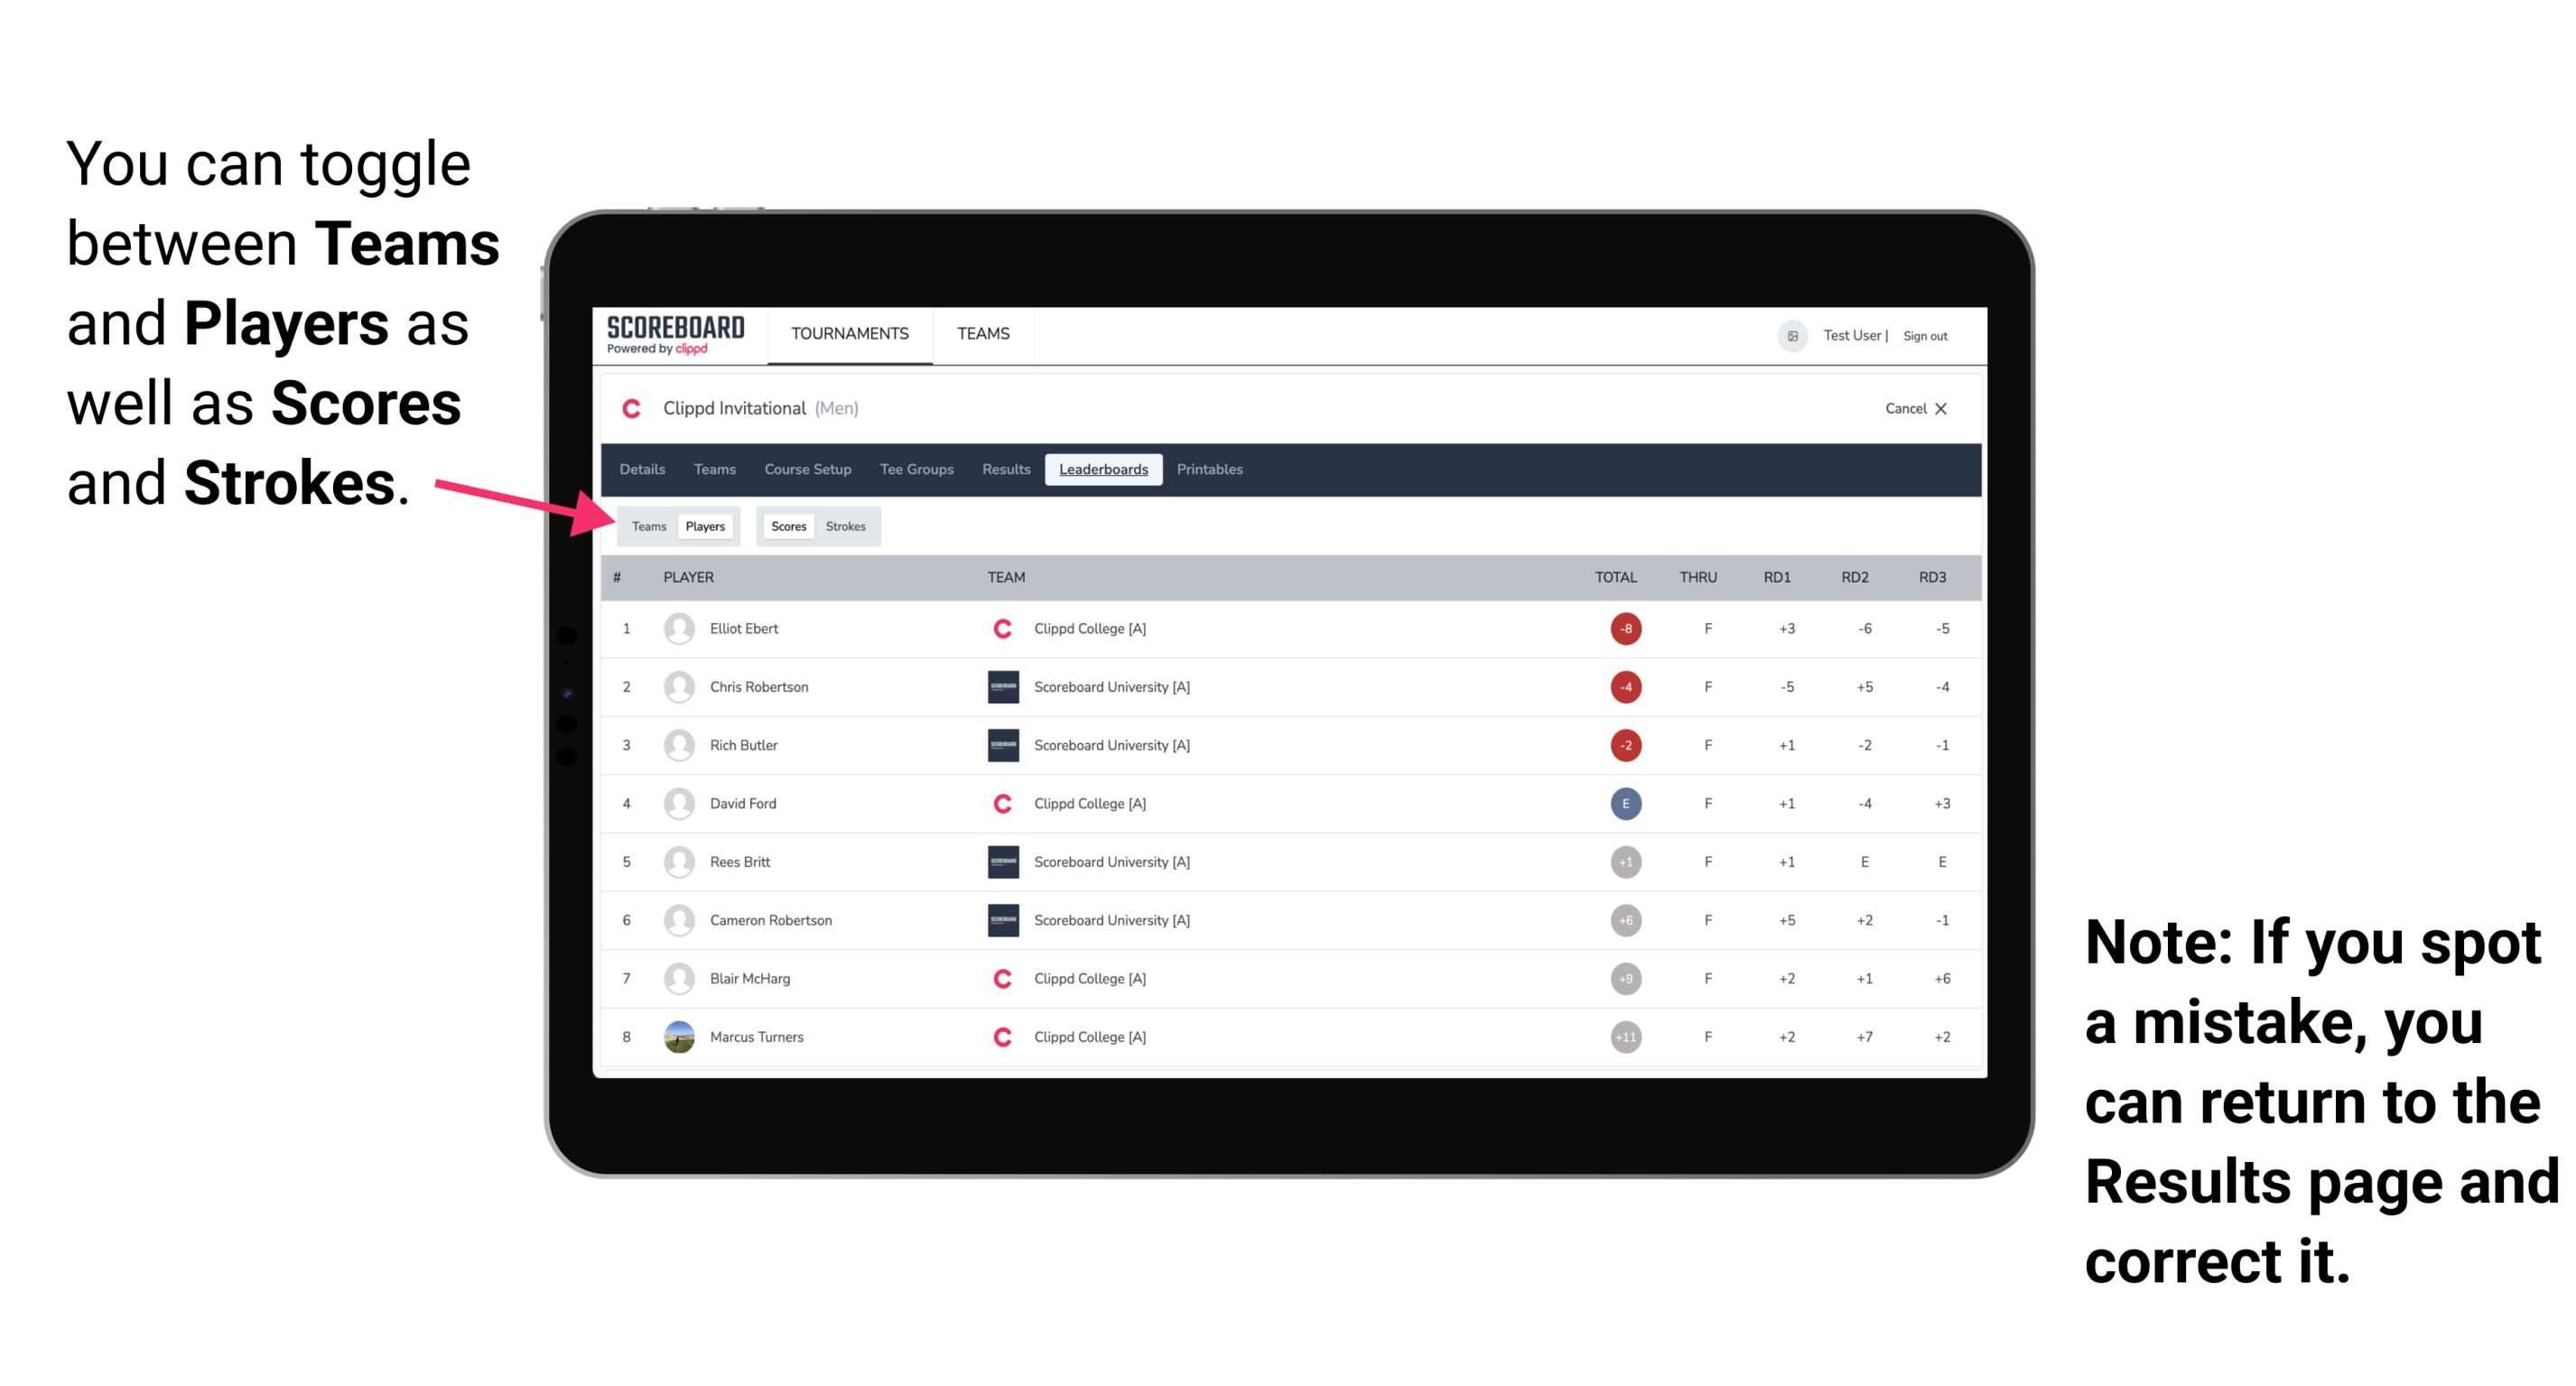Viewport: 2576px width, 1386px height.
Task: Toggle to Strokes display mode
Action: pos(848,526)
